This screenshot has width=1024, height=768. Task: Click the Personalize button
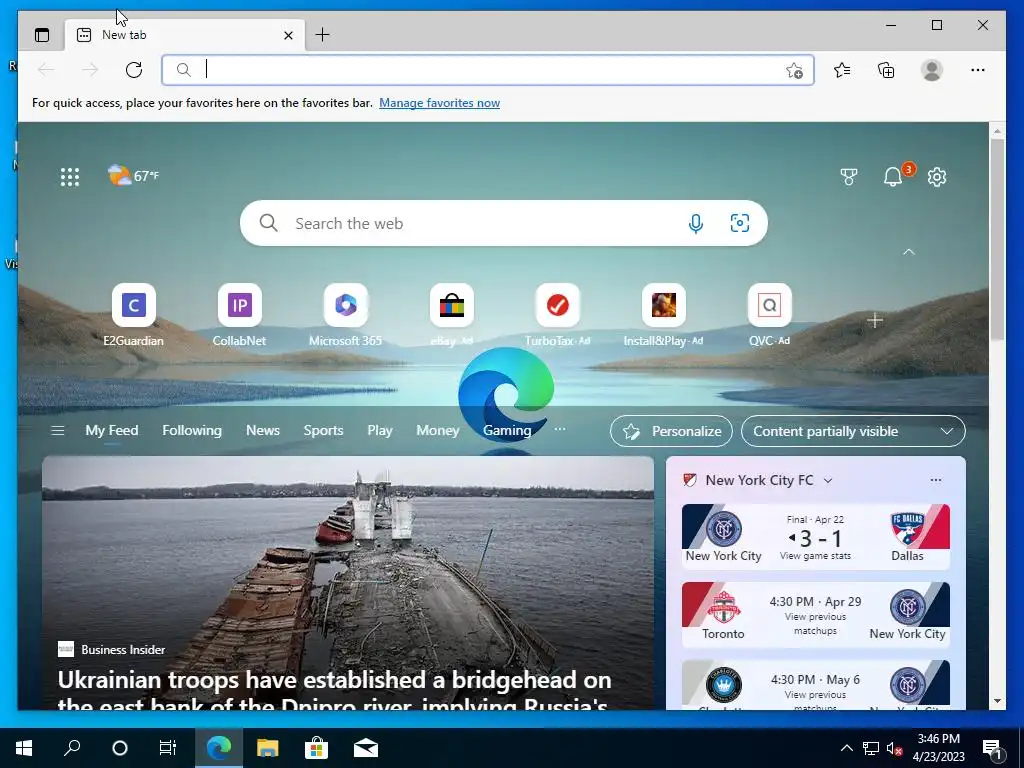[671, 431]
